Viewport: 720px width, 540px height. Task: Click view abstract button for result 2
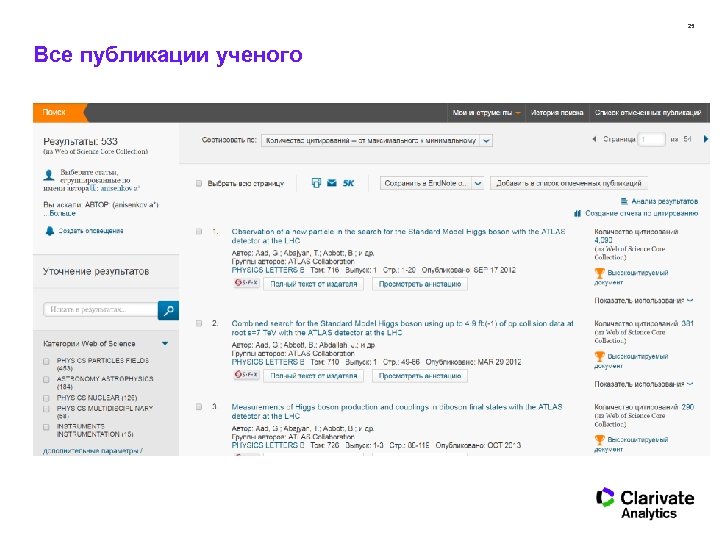(420, 376)
